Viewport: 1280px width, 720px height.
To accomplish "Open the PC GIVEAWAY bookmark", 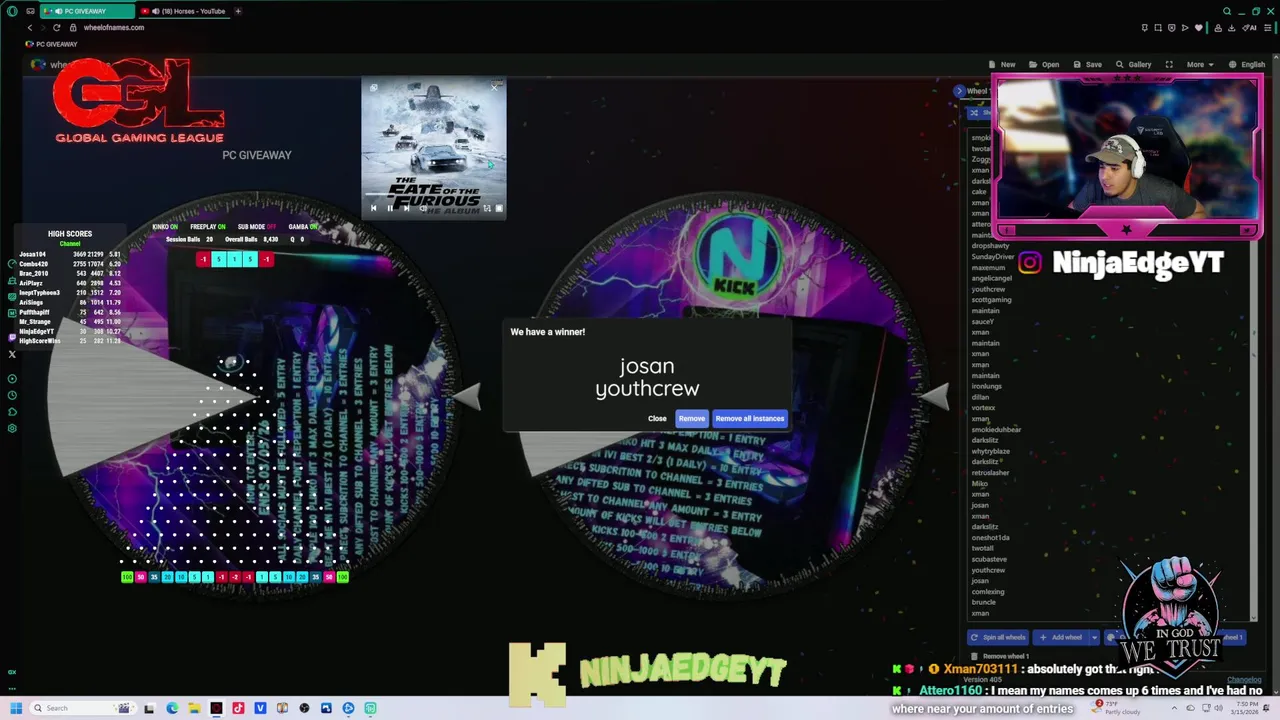I will (x=52, y=44).
